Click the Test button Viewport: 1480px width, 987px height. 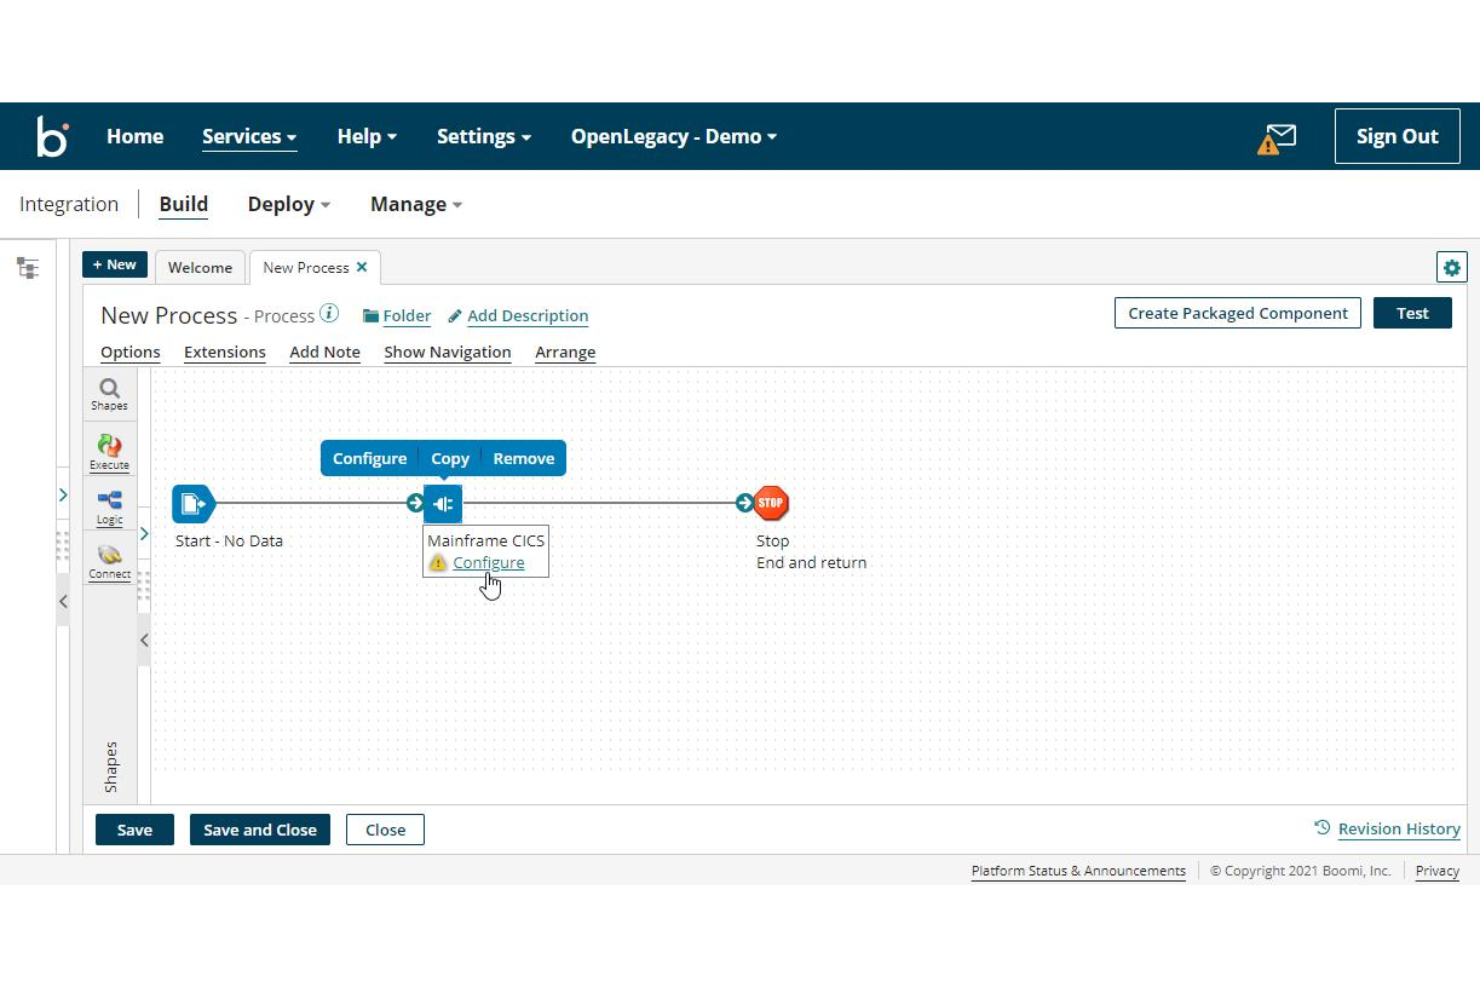click(x=1412, y=313)
